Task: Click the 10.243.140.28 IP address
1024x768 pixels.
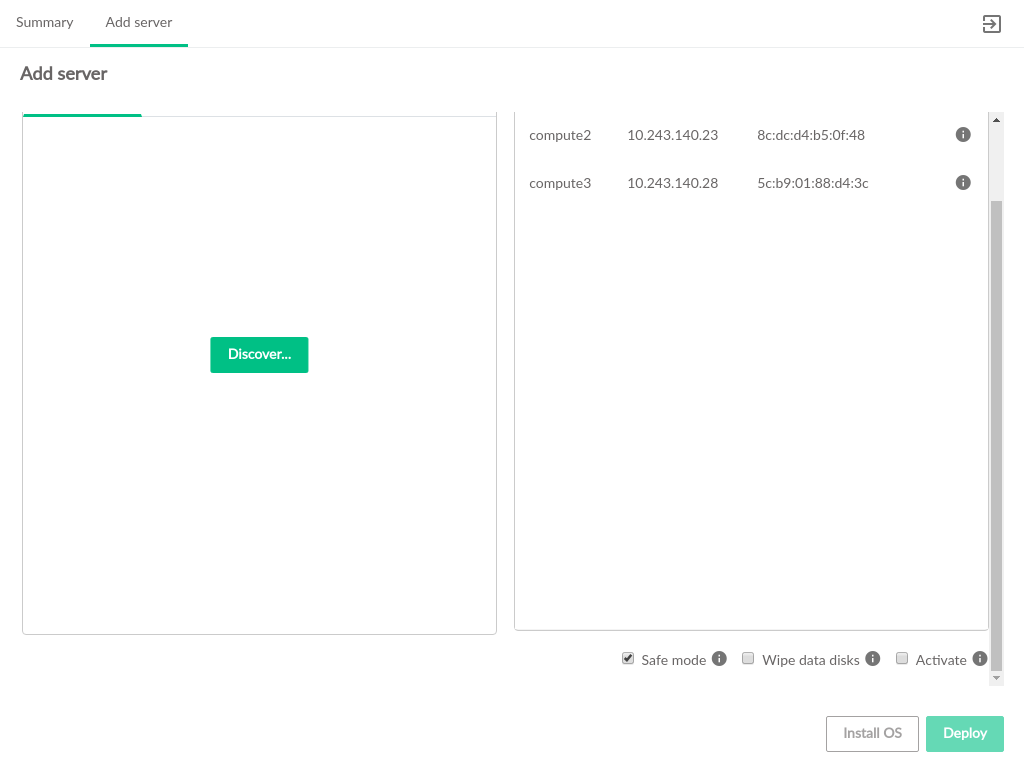Action: 672,183
